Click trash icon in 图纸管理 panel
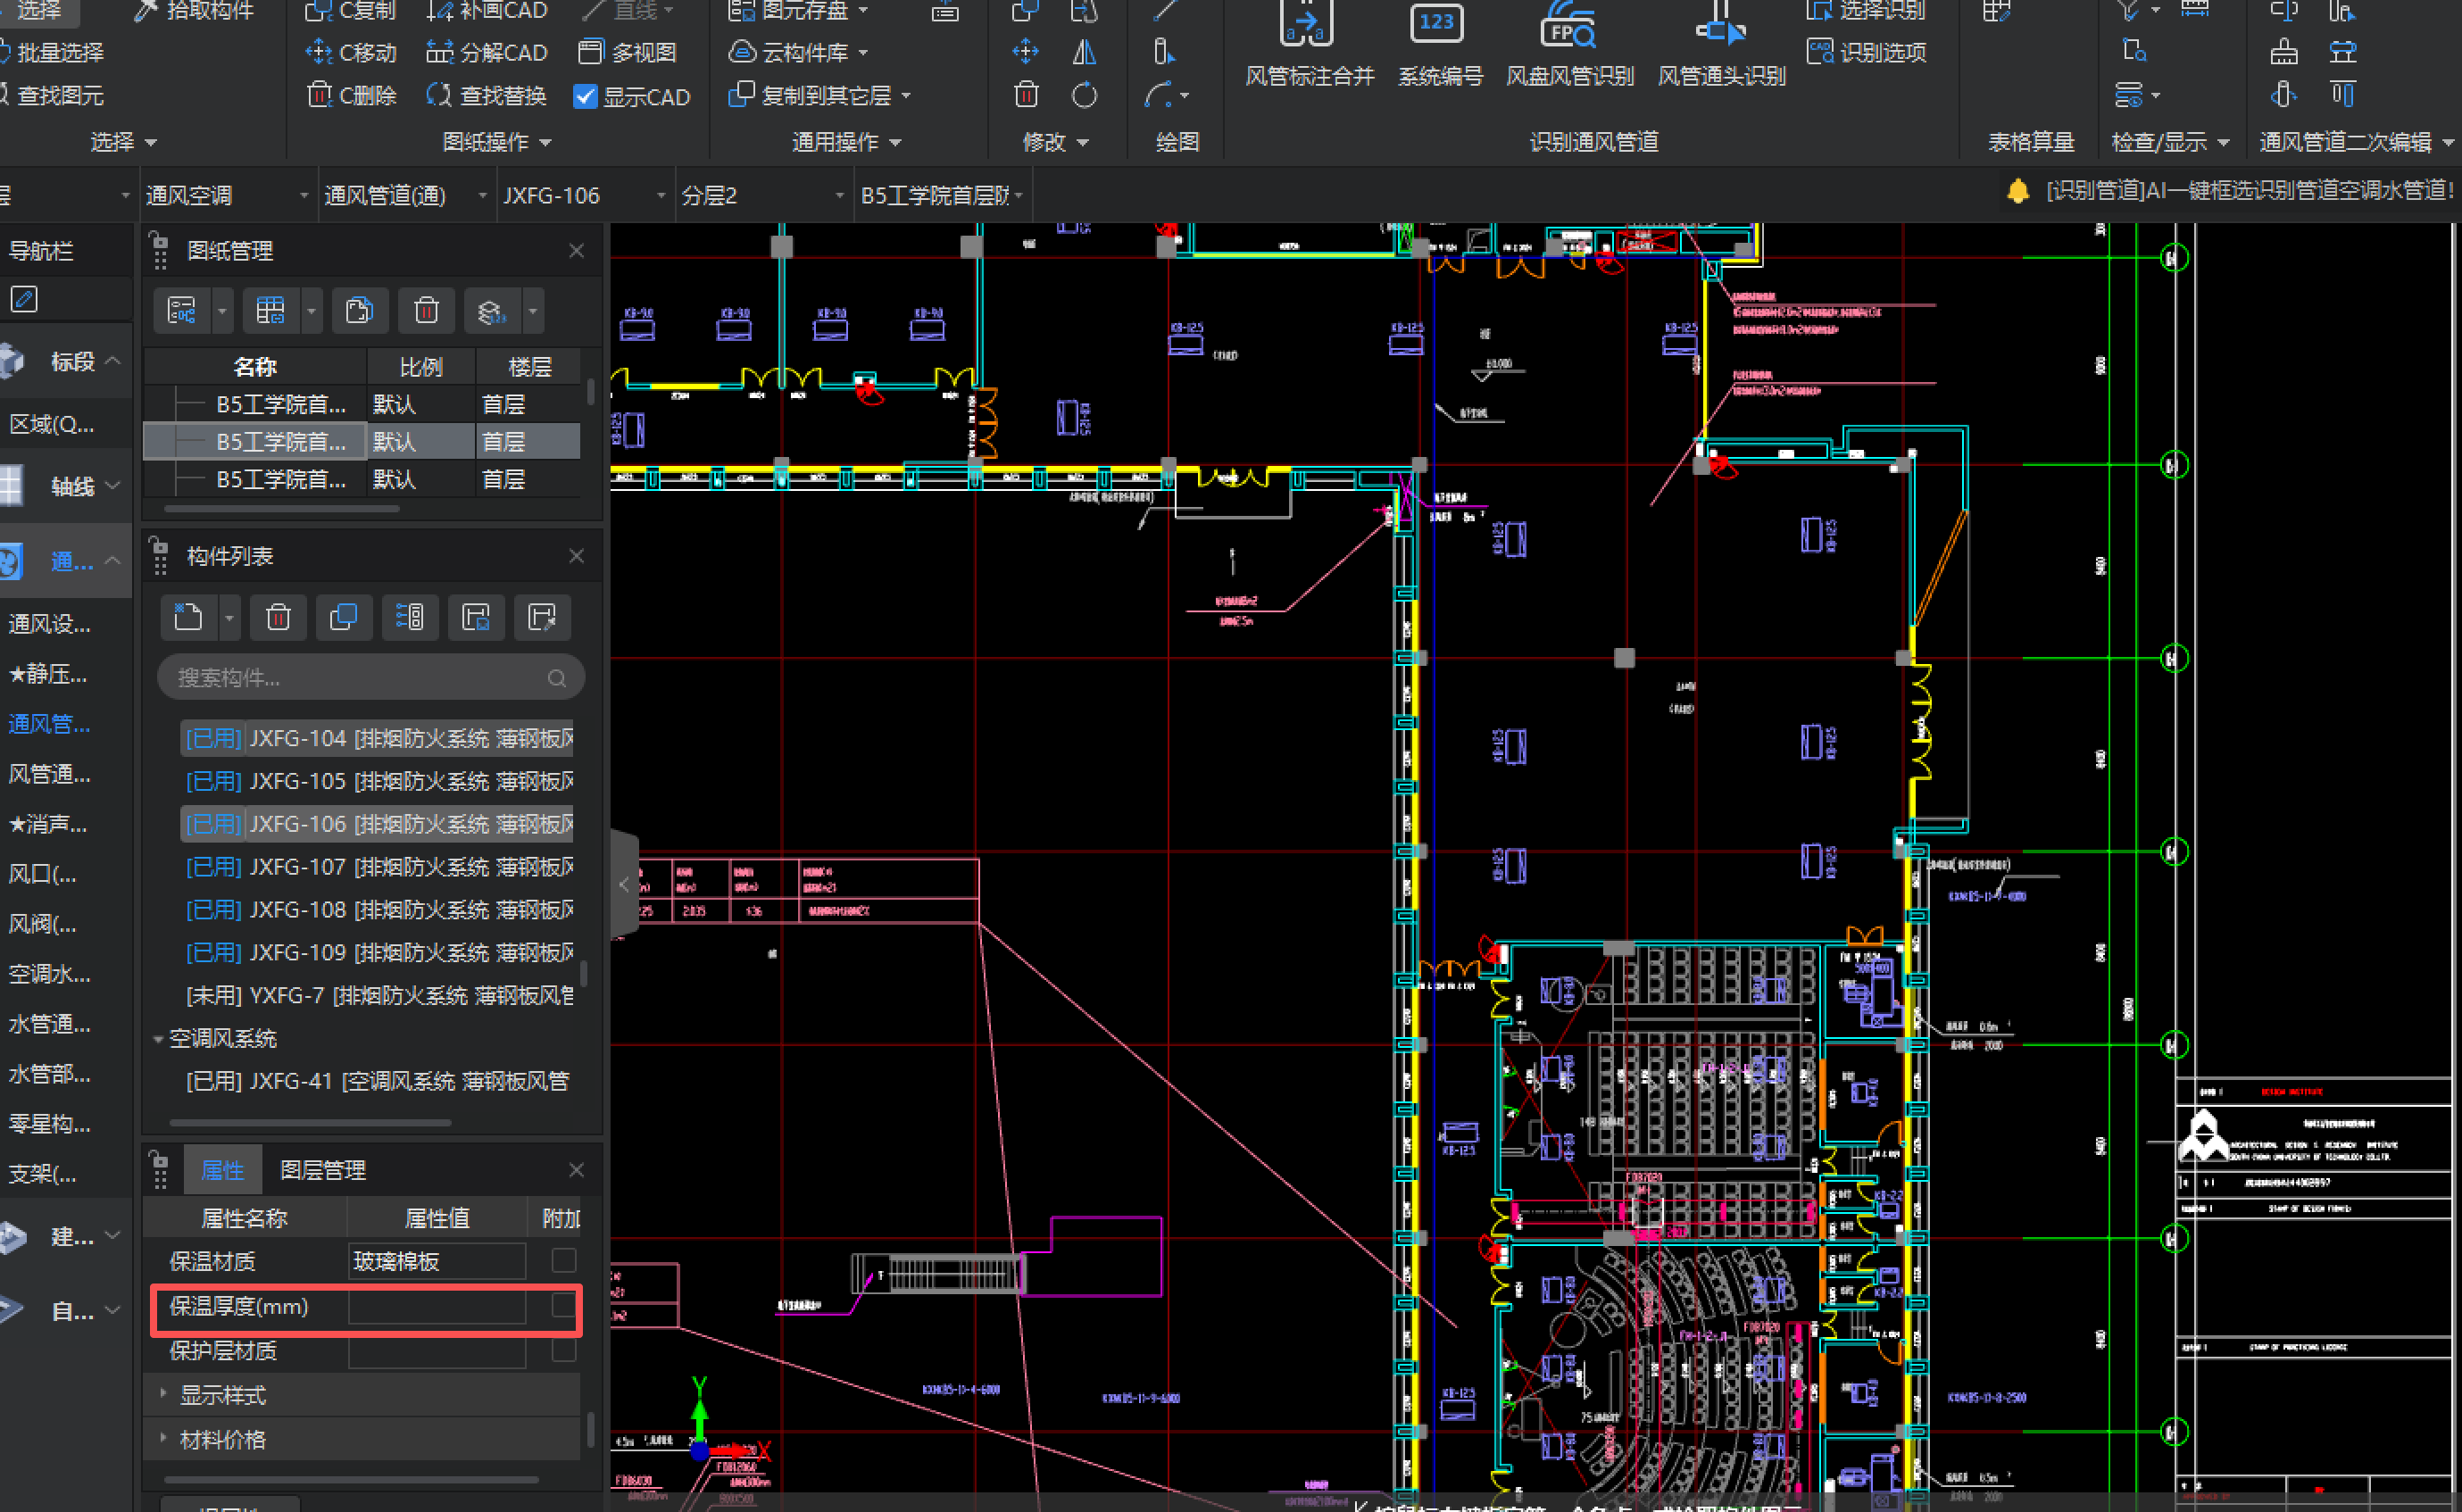The image size is (2462, 1512). [x=426, y=311]
